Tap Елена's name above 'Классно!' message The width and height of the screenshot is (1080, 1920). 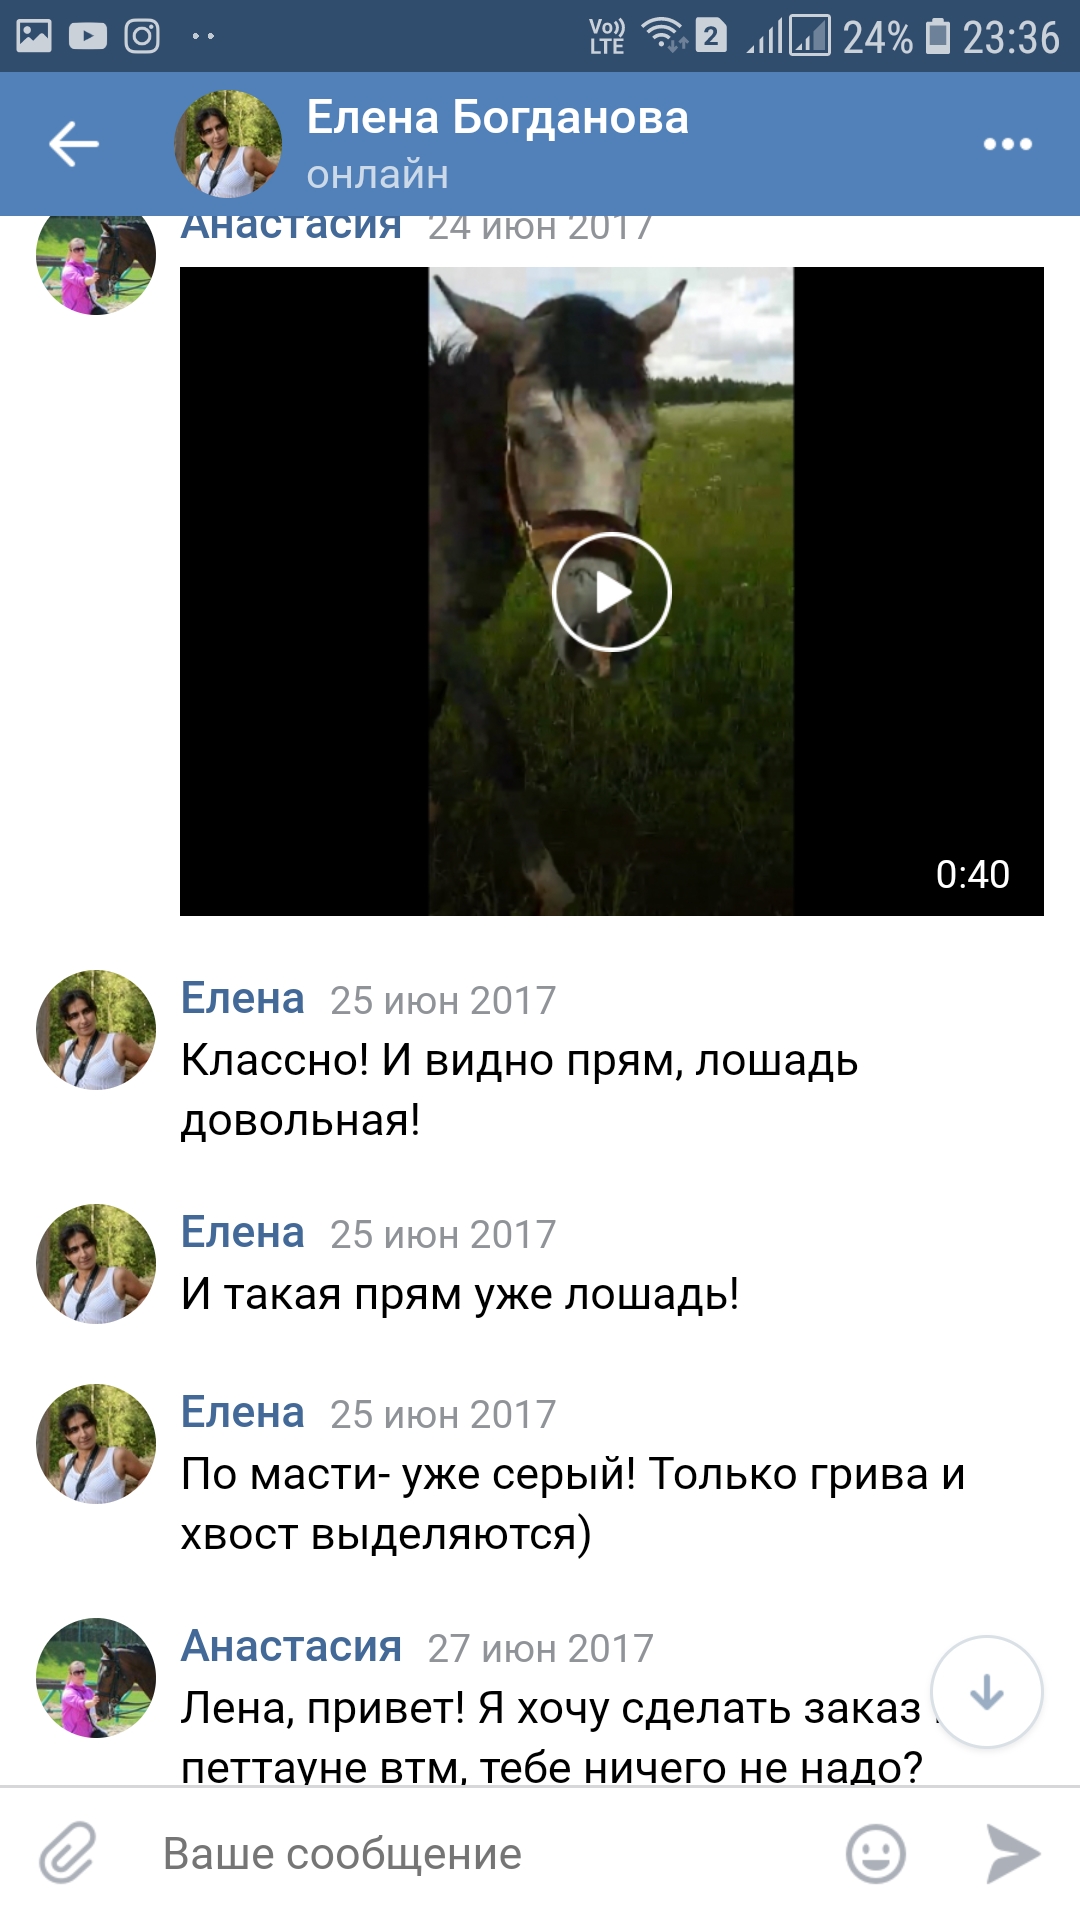pos(243,998)
